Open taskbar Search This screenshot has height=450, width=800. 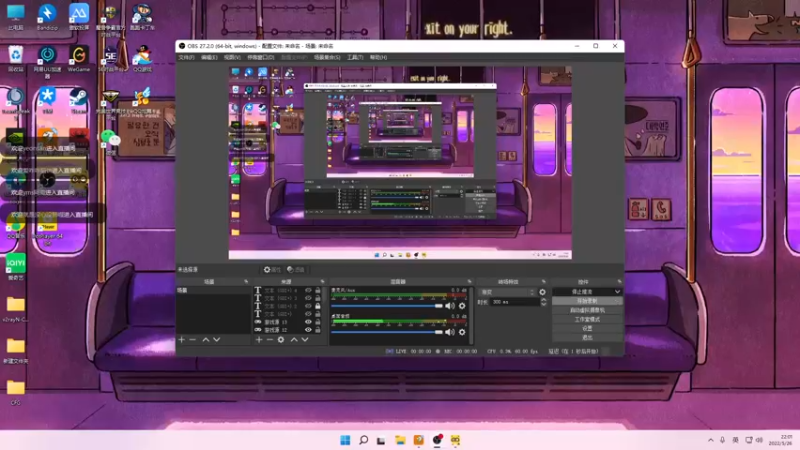pyautogui.click(x=363, y=440)
